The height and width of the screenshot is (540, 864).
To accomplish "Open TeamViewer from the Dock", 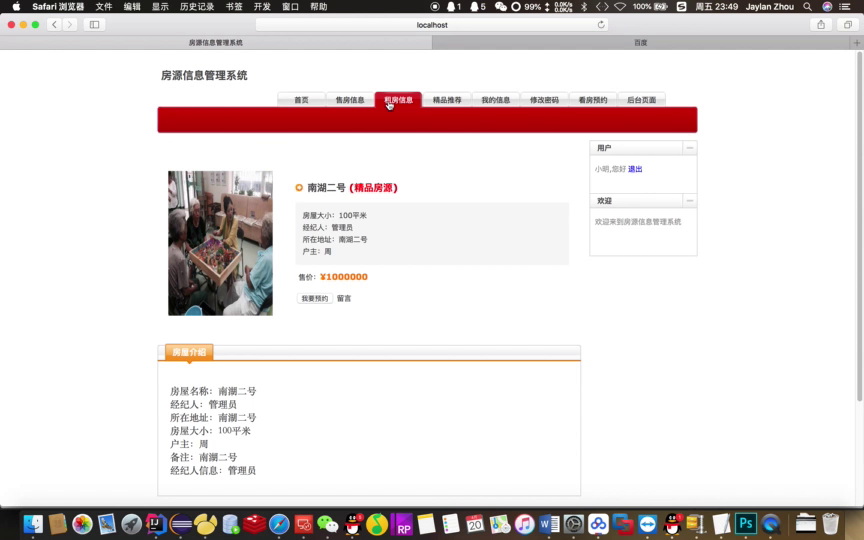I will click(647, 523).
